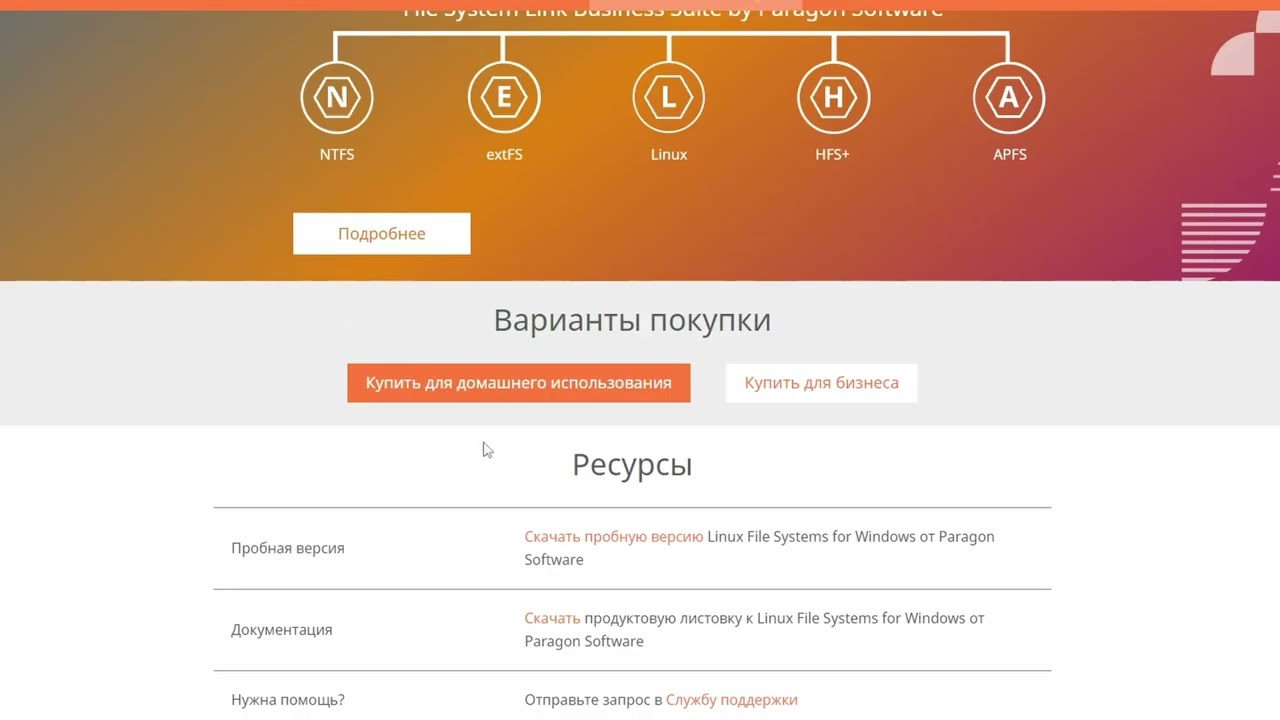
Task: Click the extFS hexagon E icon
Action: click(x=504, y=97)
